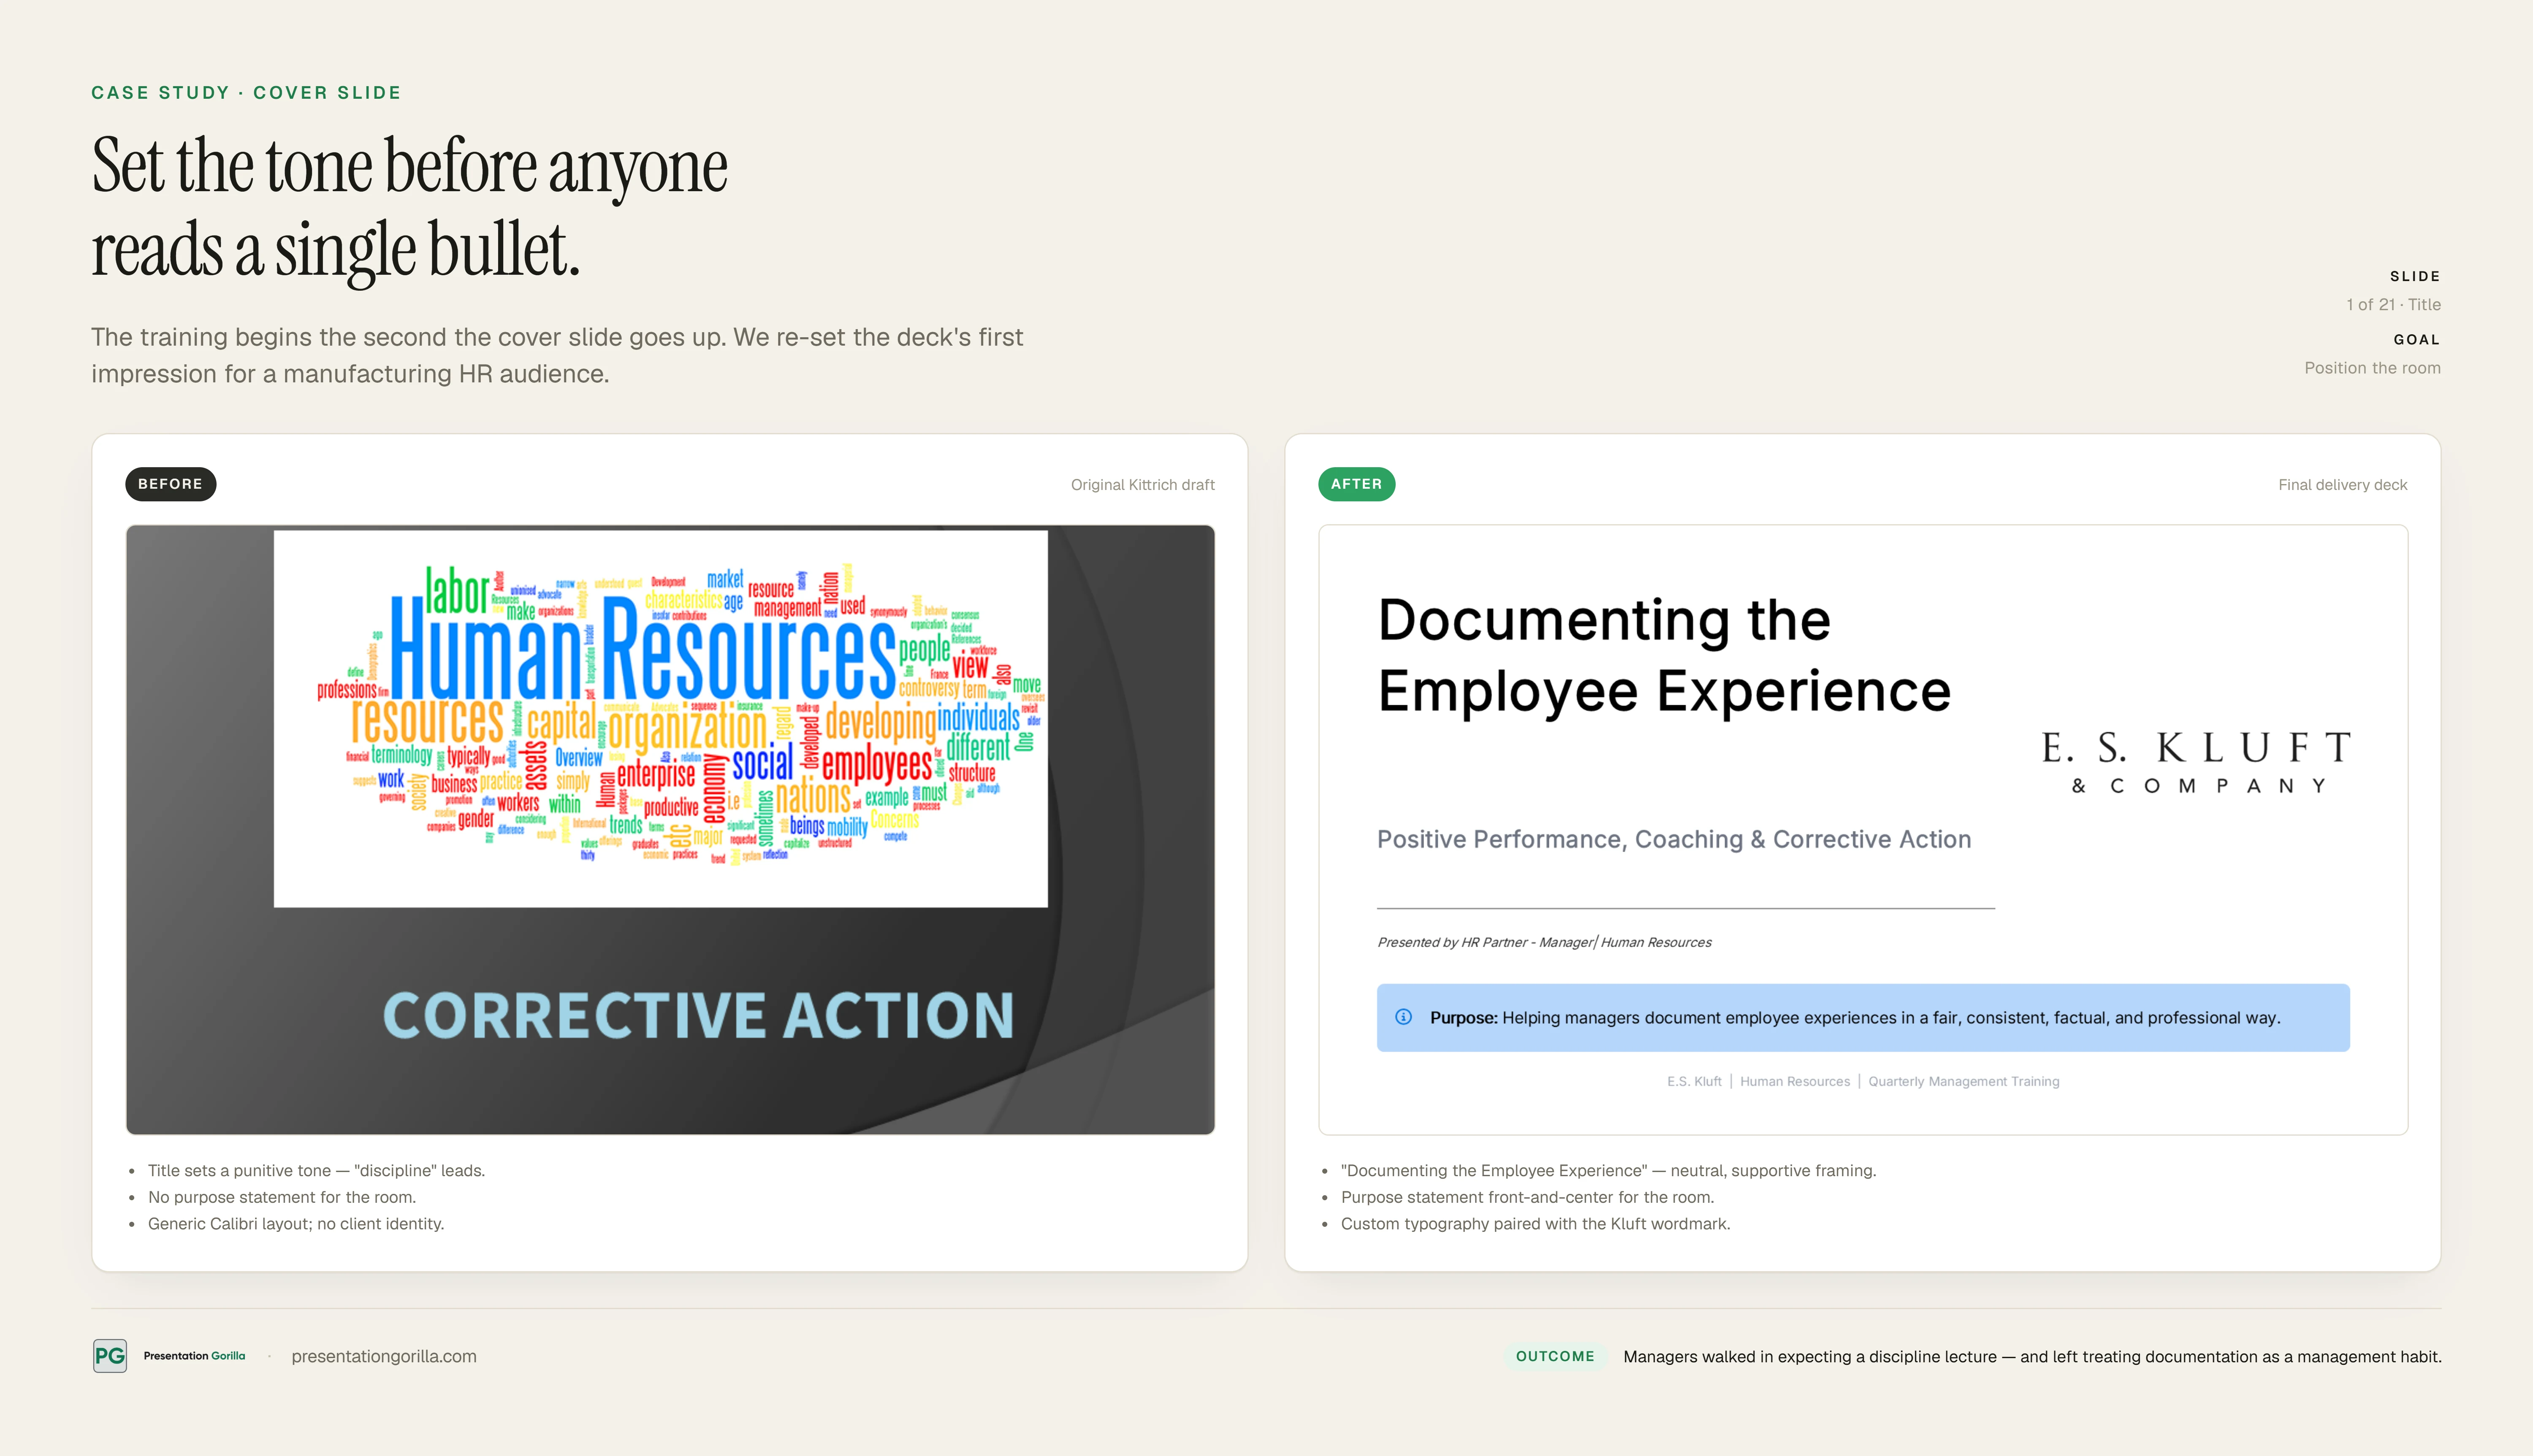This screenshot has width=2533, height=1456.
Task: Open the presentationgorilla.com link
Action: [x=384, y=1356]
